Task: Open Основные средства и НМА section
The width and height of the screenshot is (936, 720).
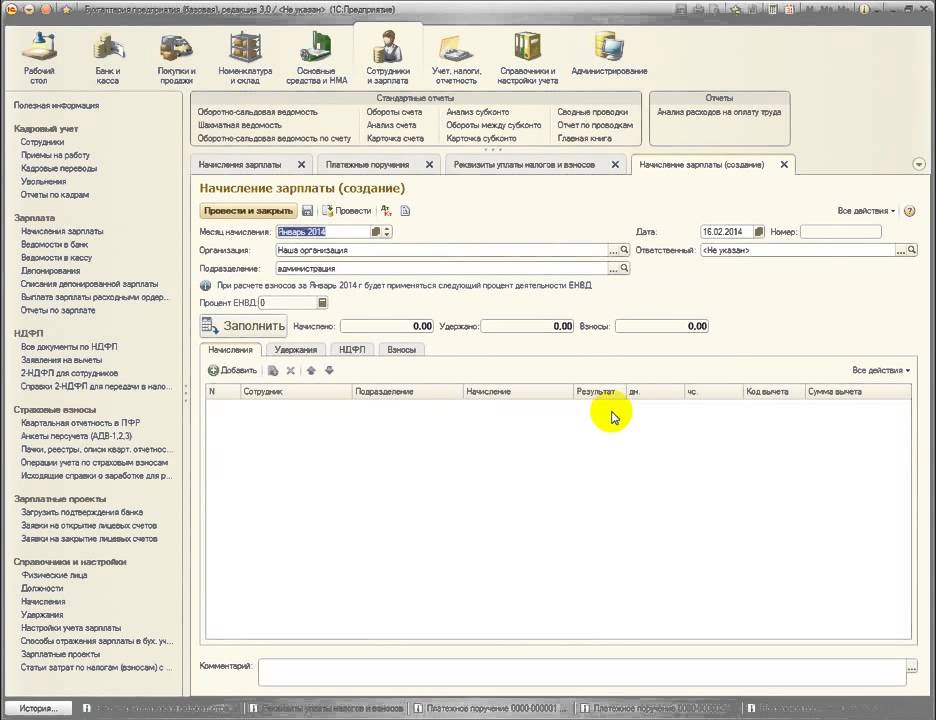Action: tap(316, 58)
